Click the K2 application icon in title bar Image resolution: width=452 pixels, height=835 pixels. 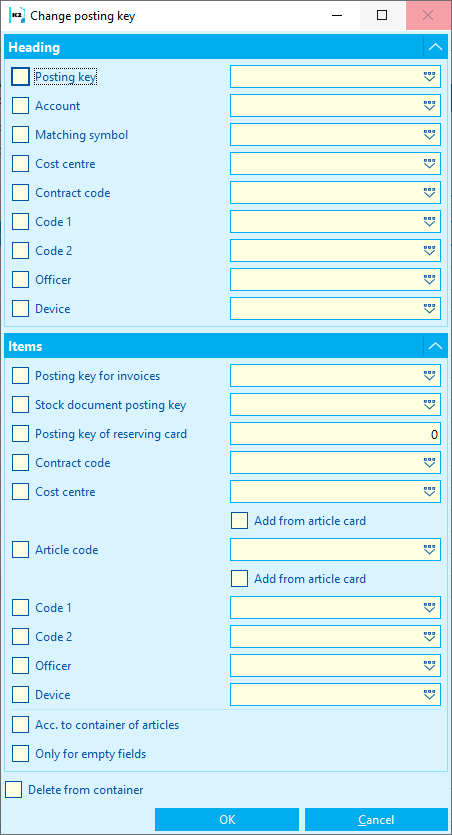tap(17, 16)
